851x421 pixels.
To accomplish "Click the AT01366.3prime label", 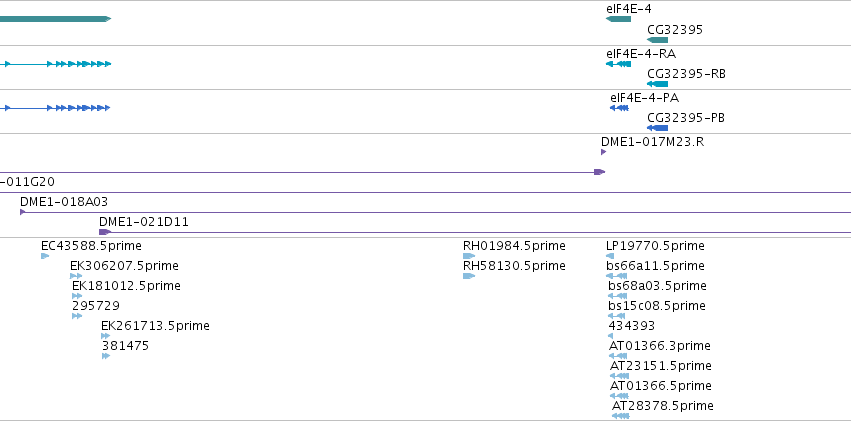I will tap(660, 346).
